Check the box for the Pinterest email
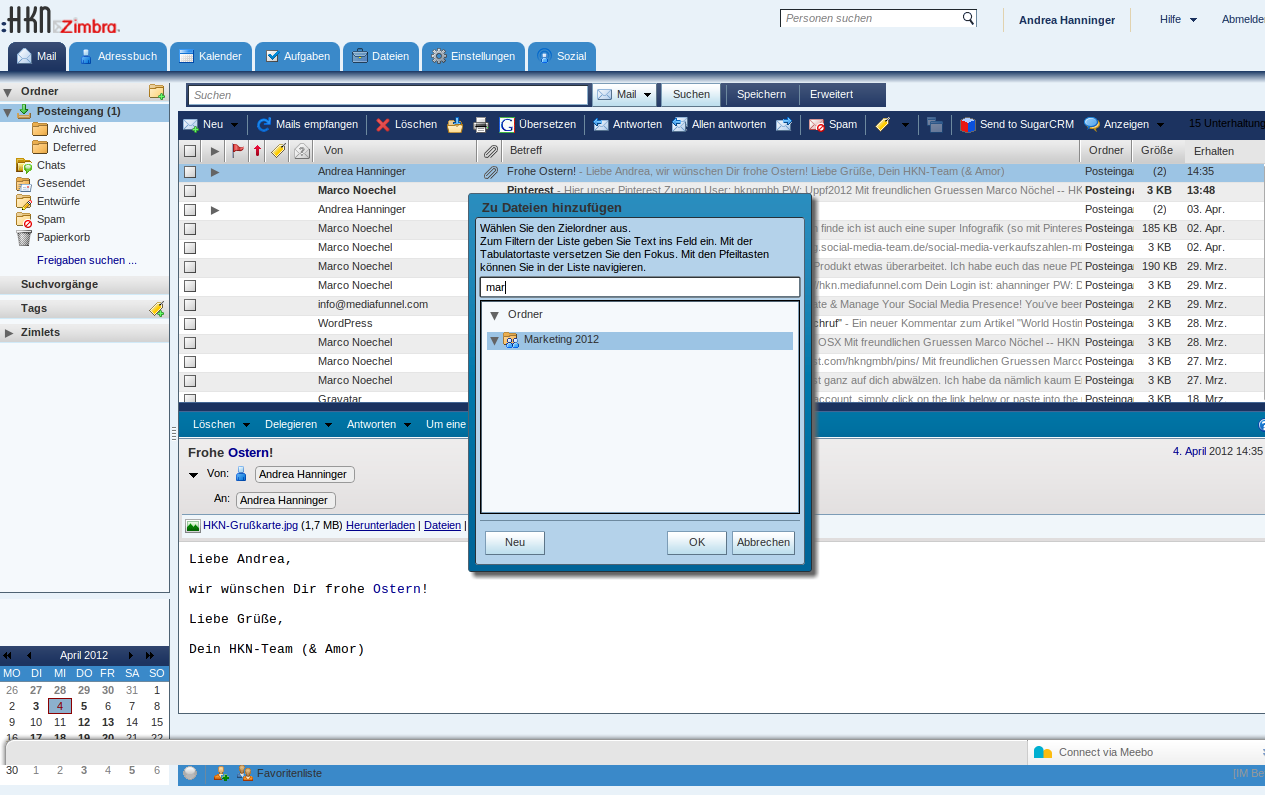The image size is (1265, 795). point(190,190)
